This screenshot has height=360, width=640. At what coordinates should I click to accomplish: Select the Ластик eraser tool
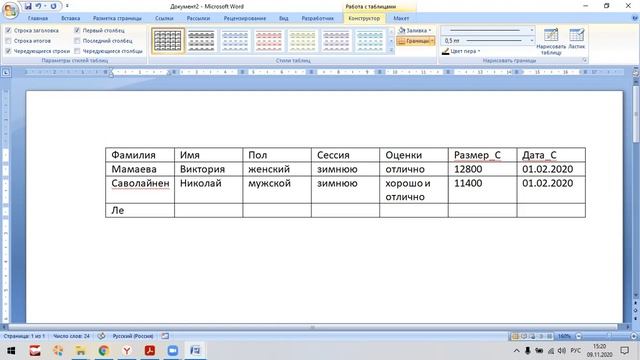[x=577, y=39]
